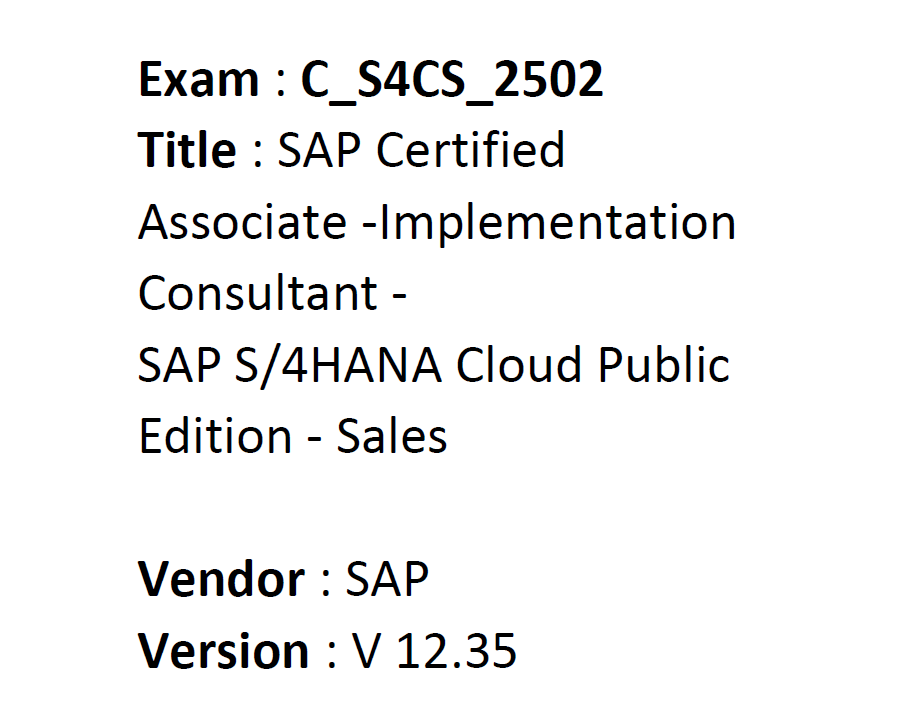
Task: Click the word 'Public'
Action: (x=664, y=365)
